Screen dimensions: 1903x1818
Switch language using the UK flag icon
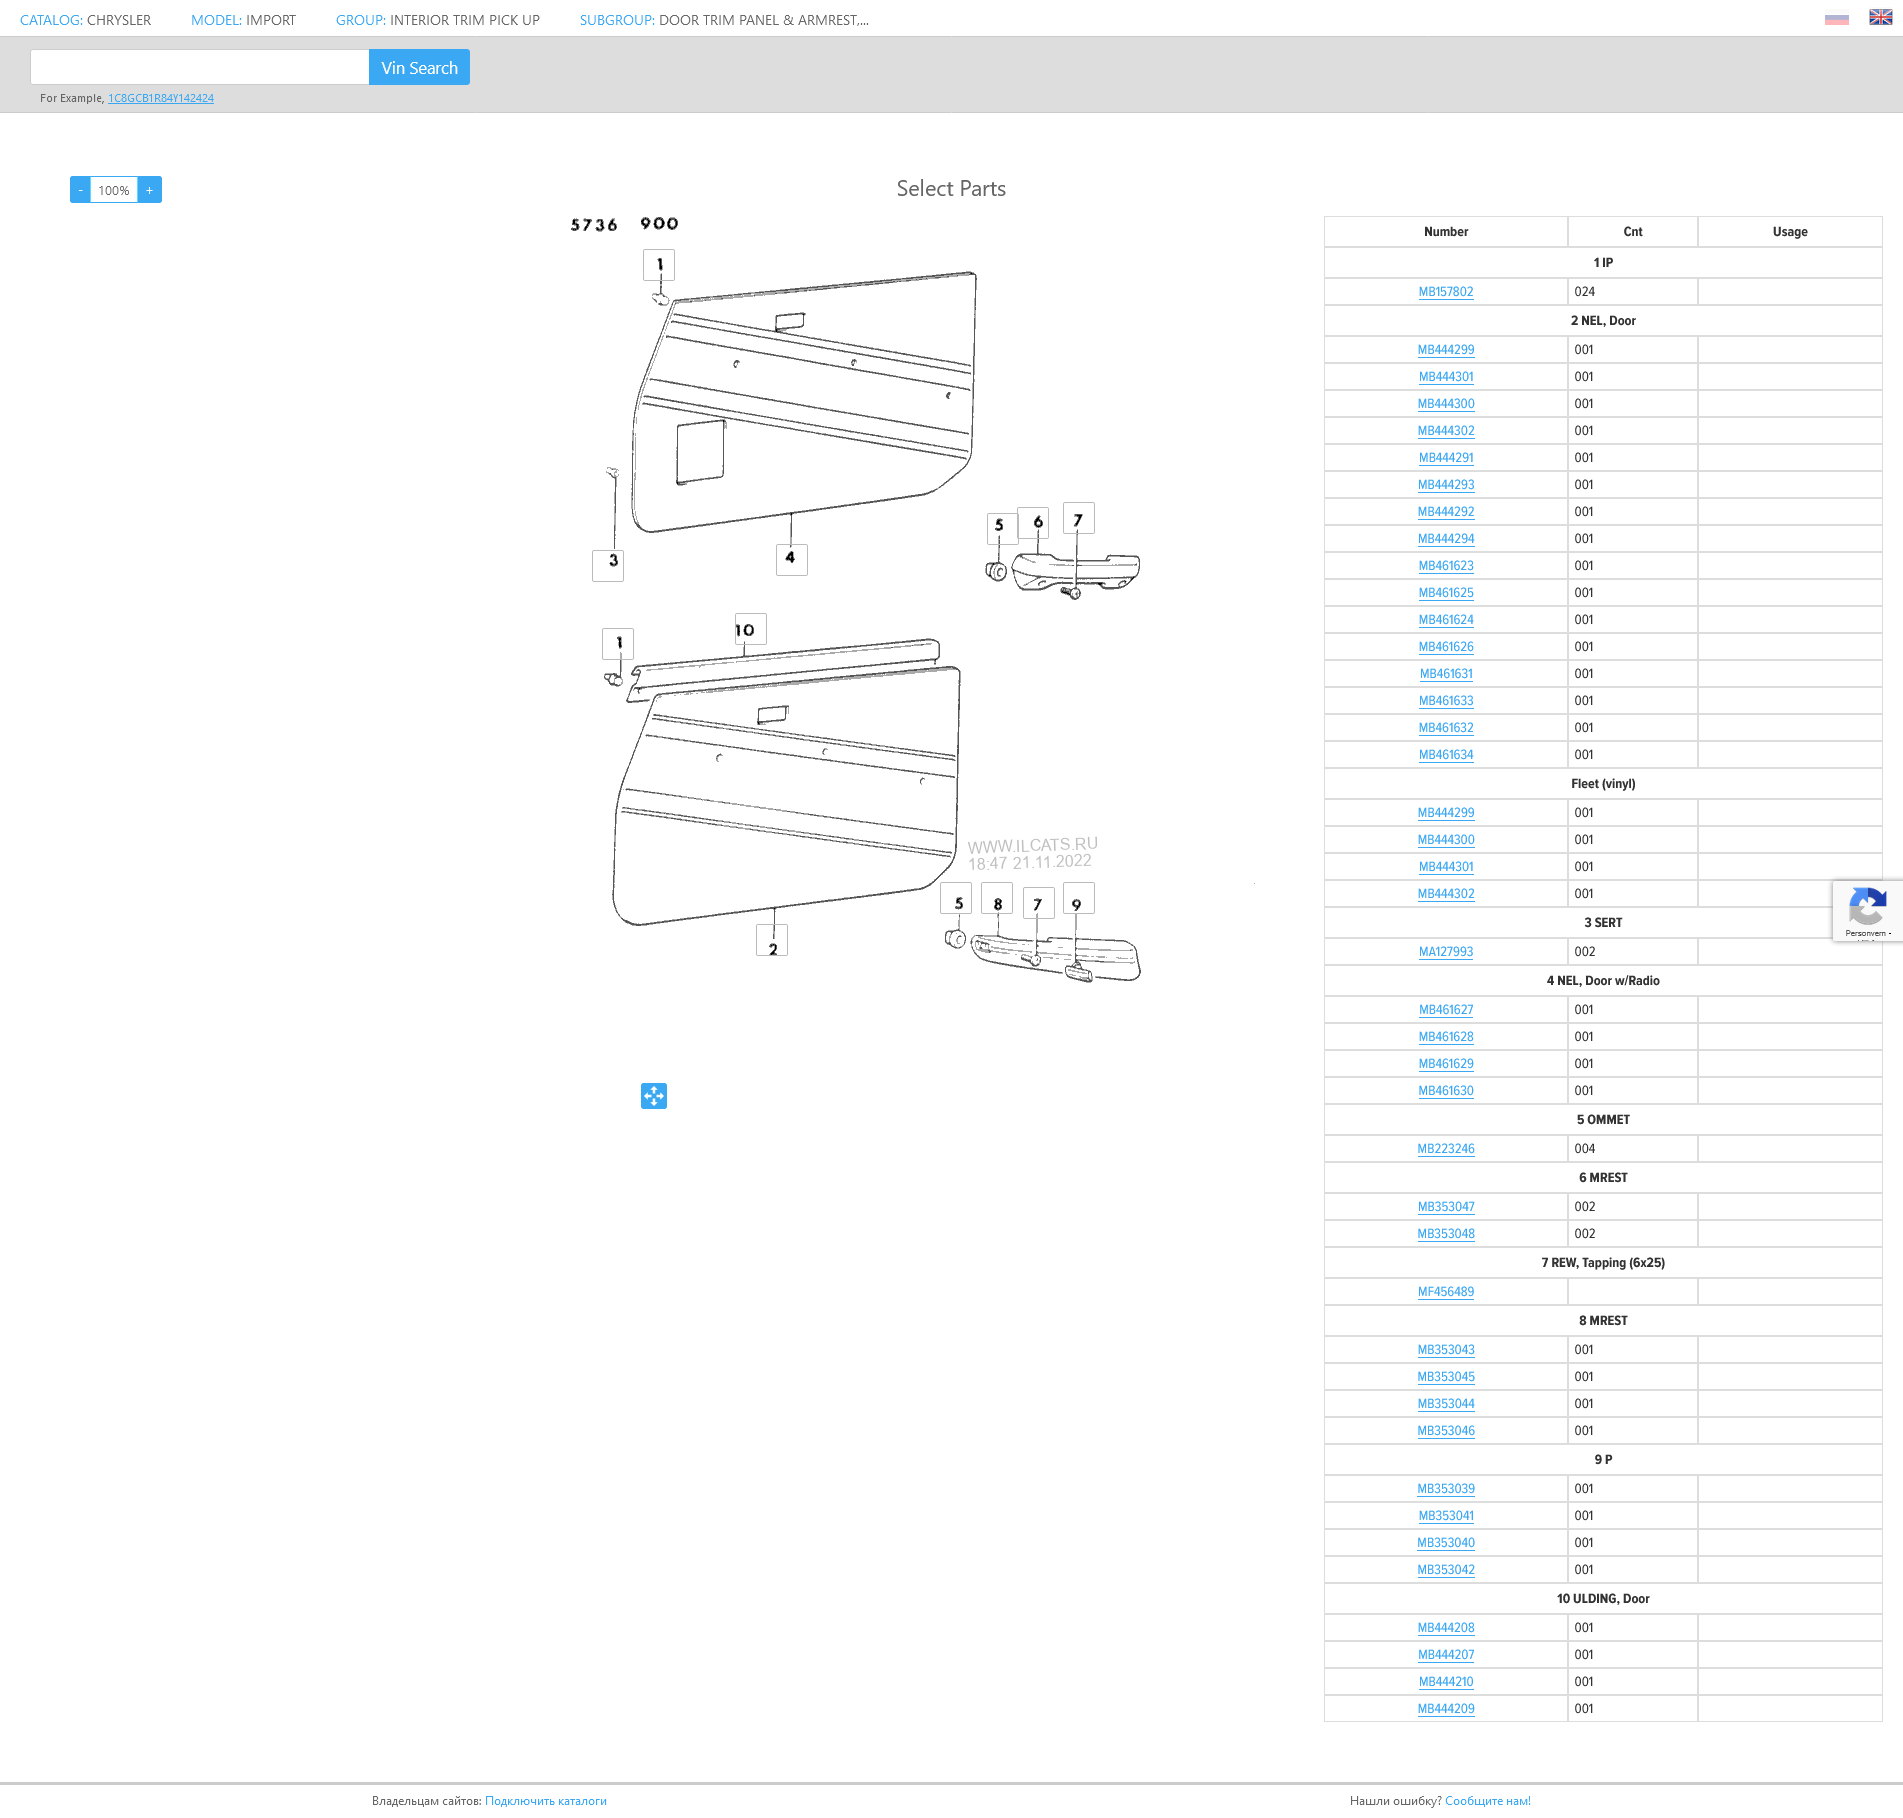1880,18
